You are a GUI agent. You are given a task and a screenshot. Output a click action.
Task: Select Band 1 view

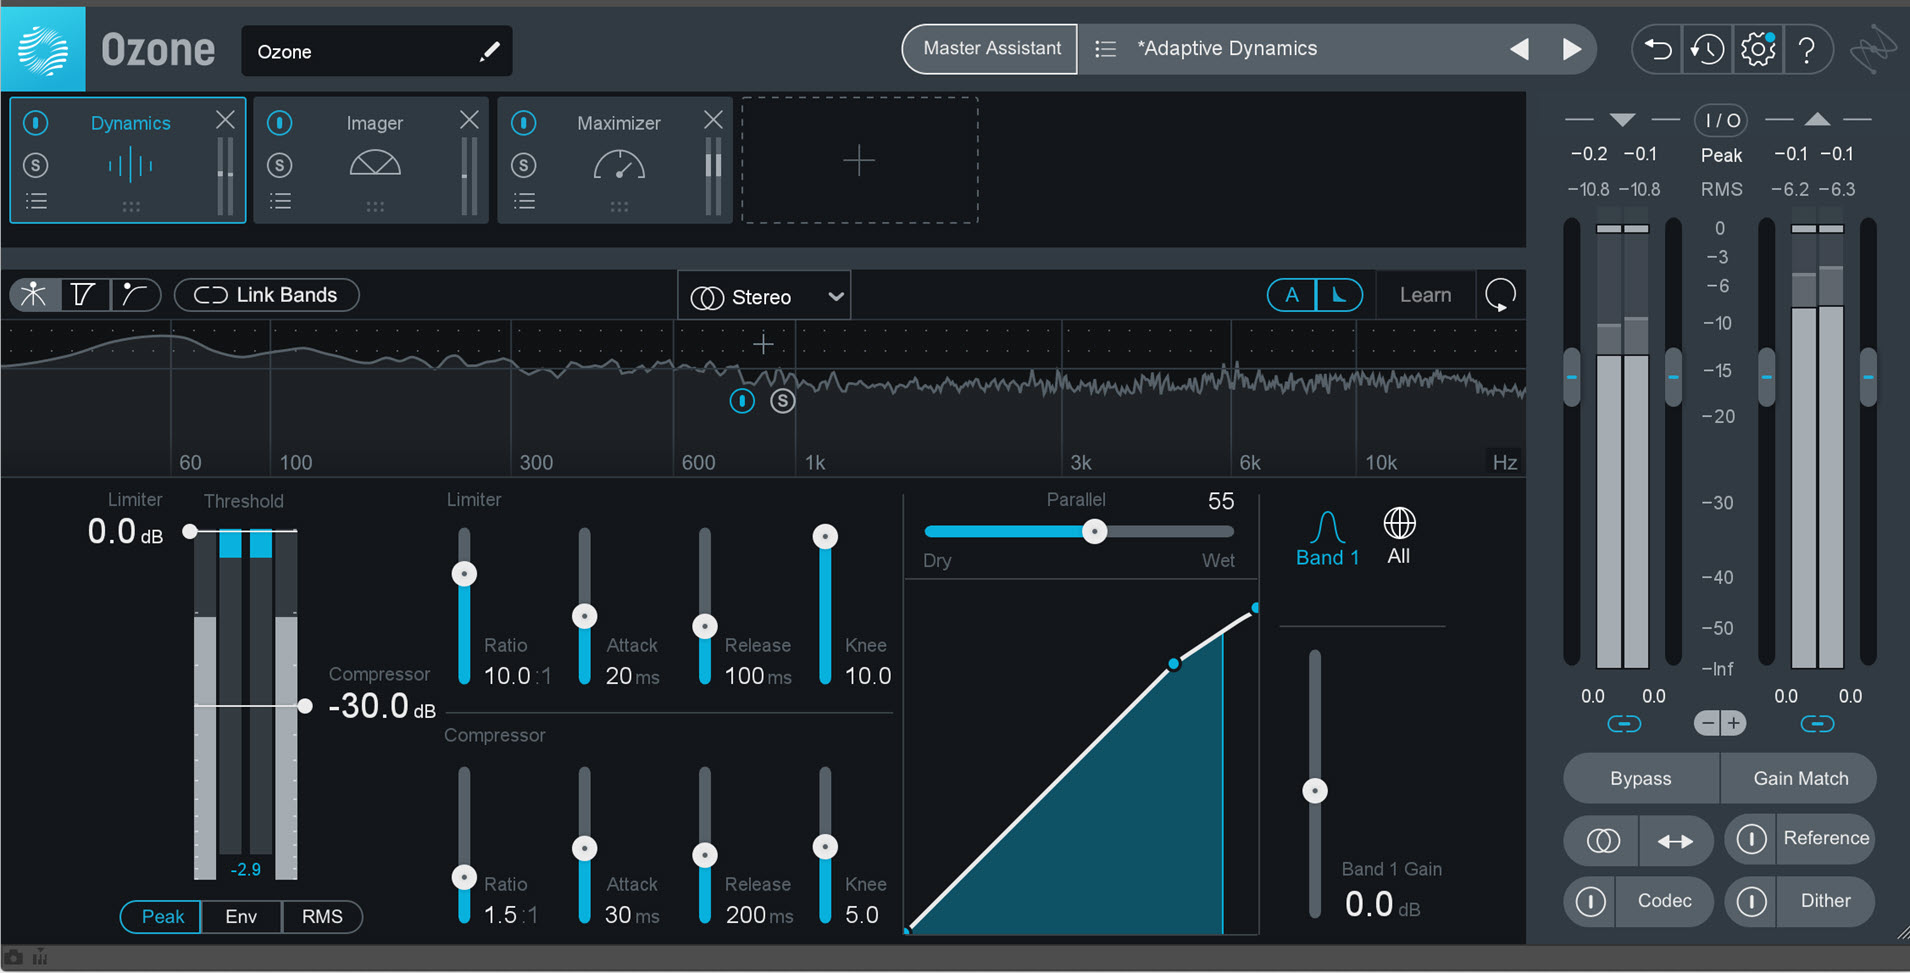point(1327,540)
